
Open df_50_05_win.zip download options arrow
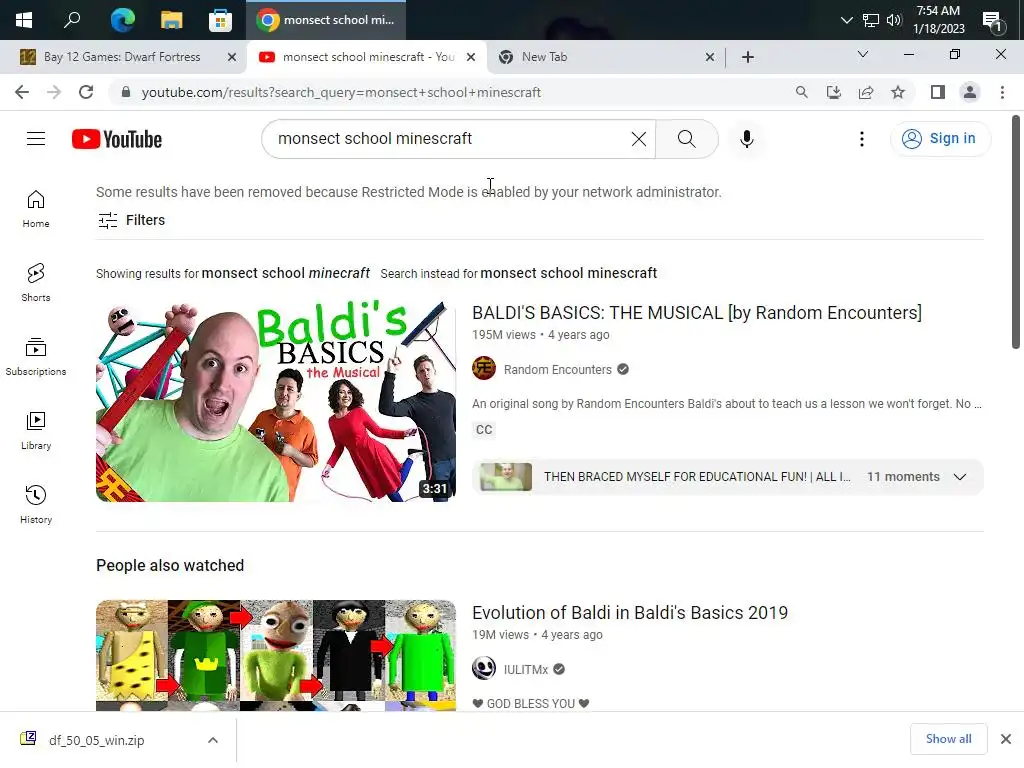click(x=213, y=740)
